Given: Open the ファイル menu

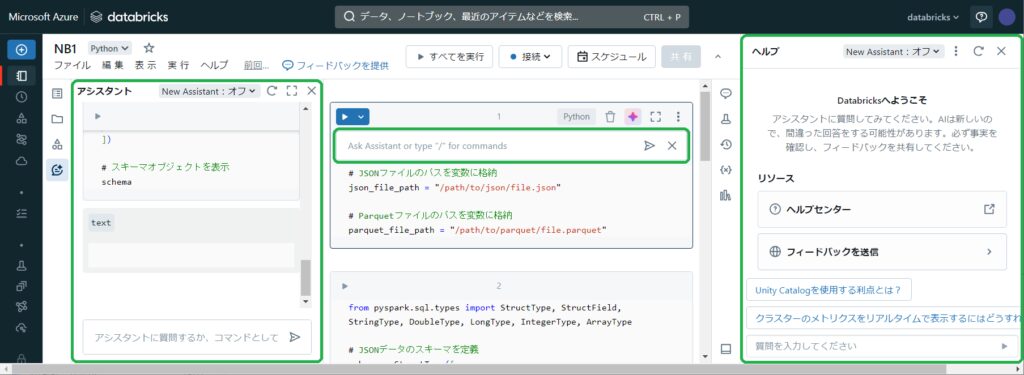Looking at the screenshot, I should pos(72,65).
